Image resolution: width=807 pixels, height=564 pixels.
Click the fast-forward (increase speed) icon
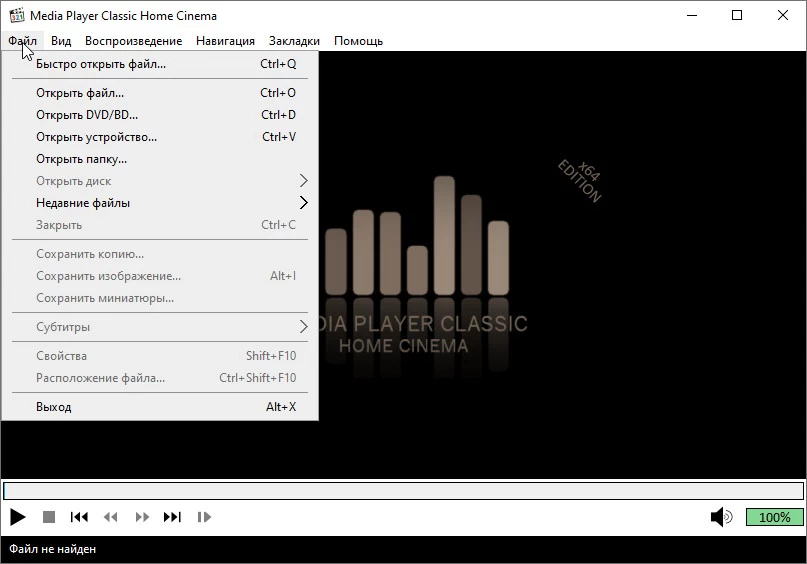[x=142, y=517]
